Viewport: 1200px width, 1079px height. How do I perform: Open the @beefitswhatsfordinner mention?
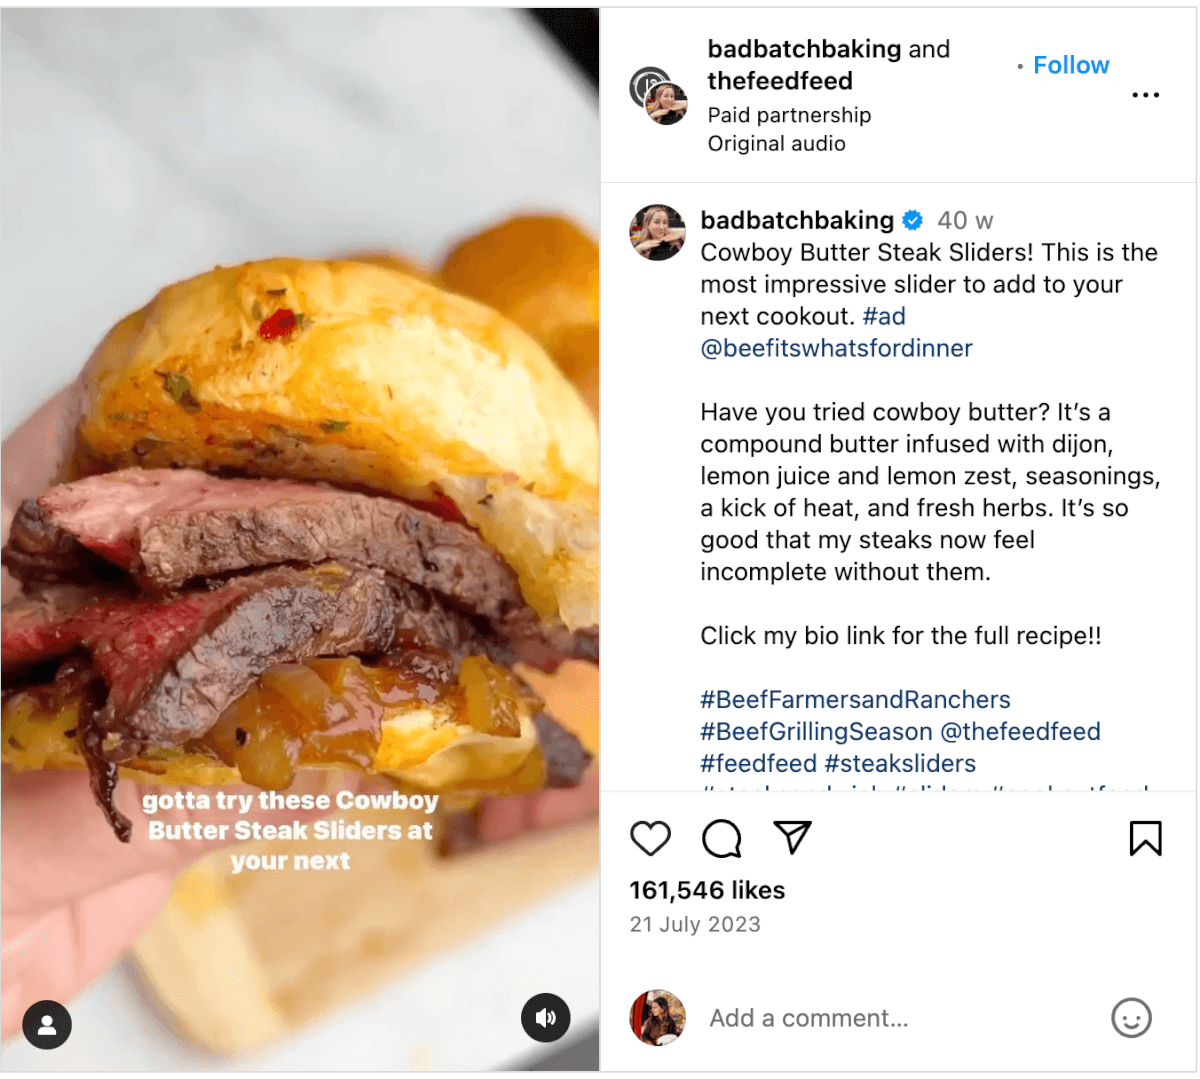point(837,348)
